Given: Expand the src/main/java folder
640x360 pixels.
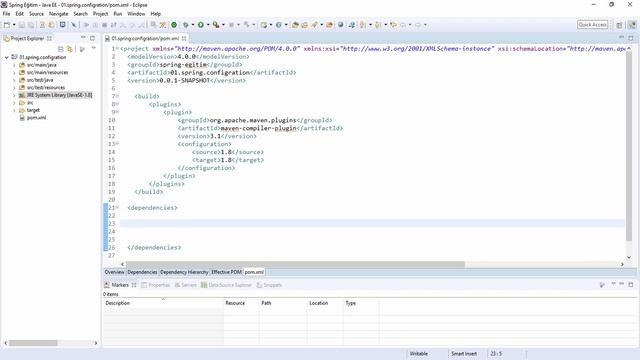Looking at the screenshot, I should coord(14,65).
